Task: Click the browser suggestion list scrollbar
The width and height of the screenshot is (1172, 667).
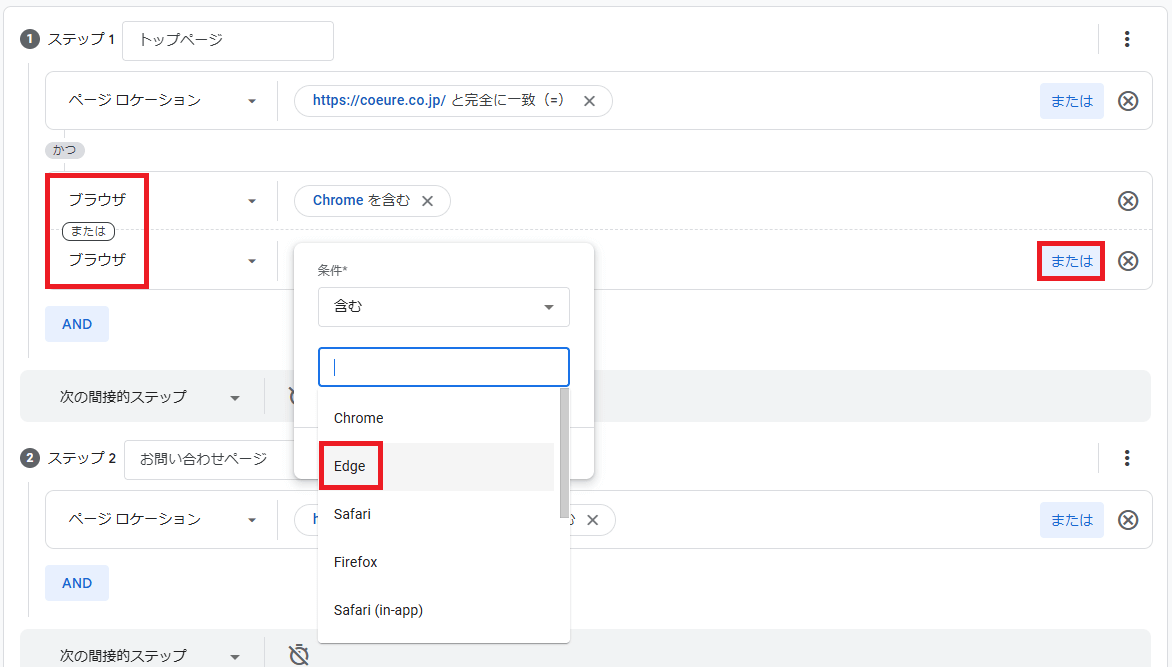Action: [x=564, y=450]
